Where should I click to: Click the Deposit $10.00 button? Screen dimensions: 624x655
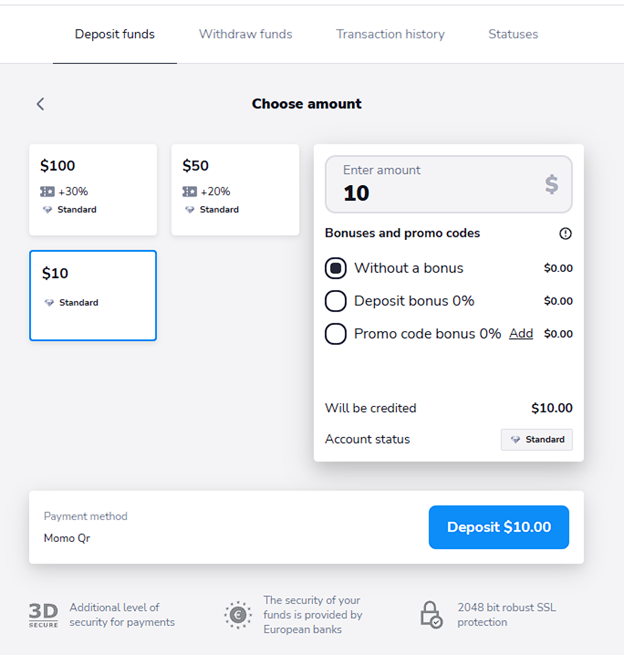pyautogui.click(x=499, y=527)
